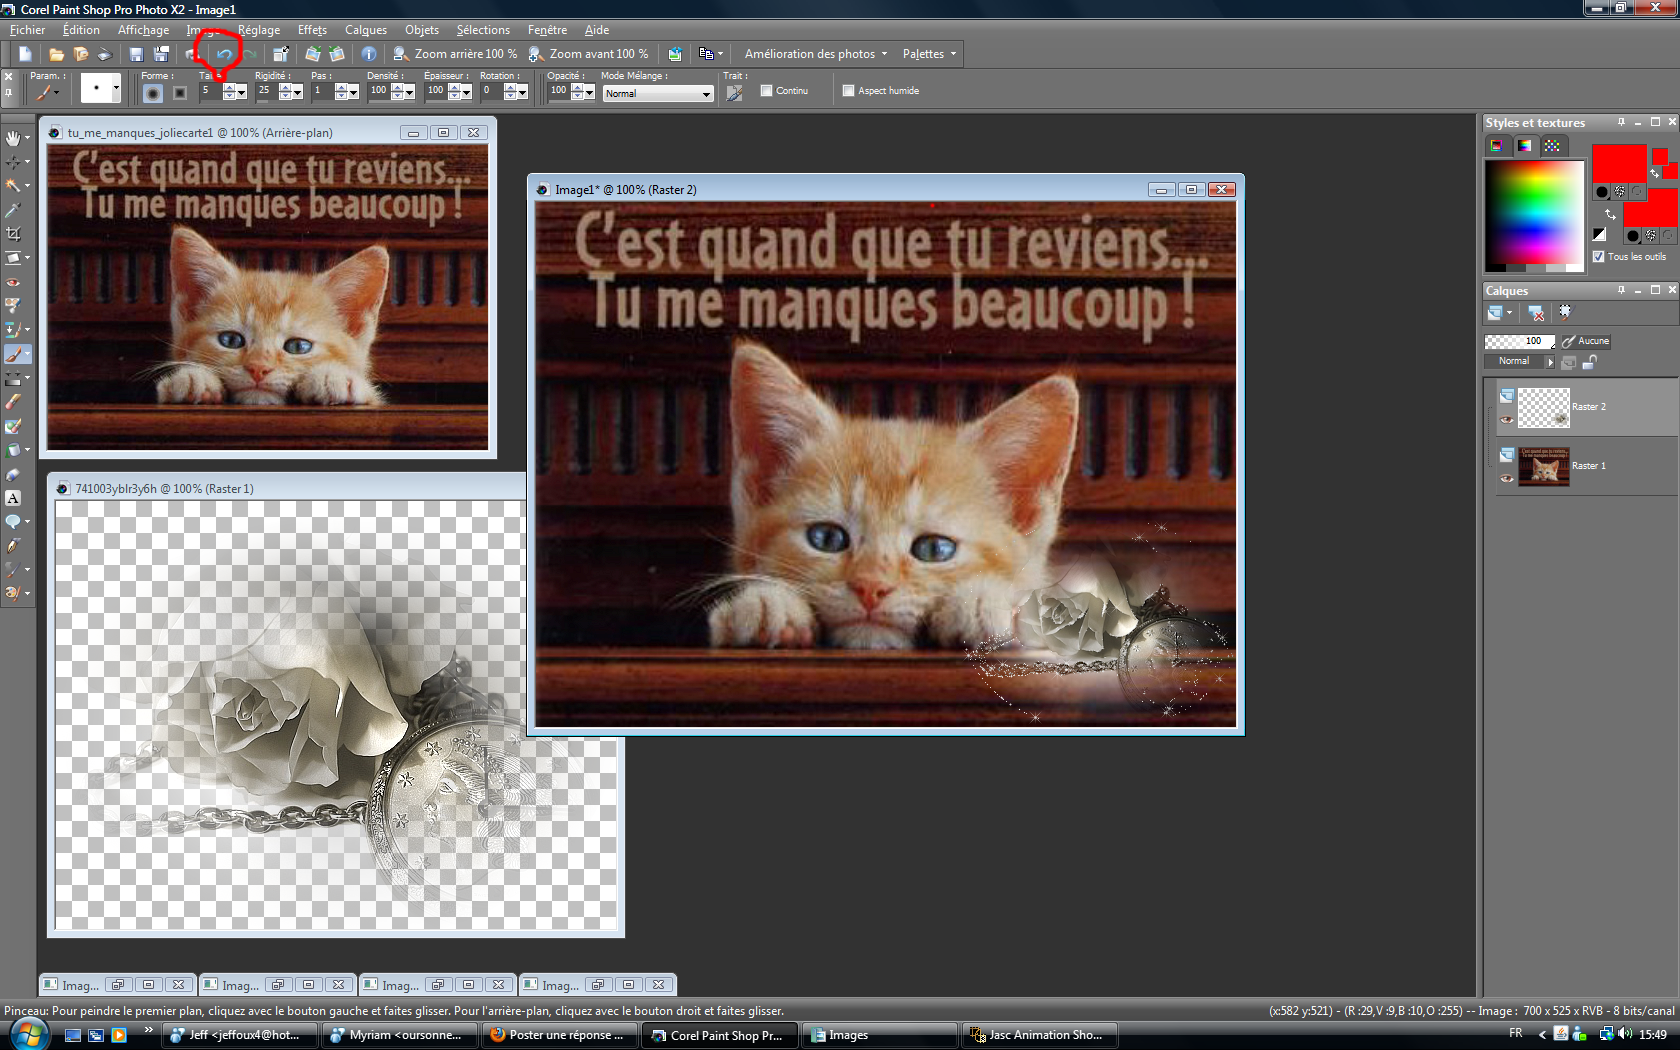Viewport: 1680px width, 1050px height.
Task: Open the Calques menu
Action: pyautogui.click(x=366, y=30)
